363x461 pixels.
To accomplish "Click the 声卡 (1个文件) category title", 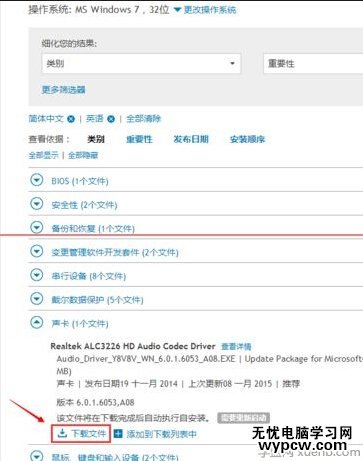I will click(x=80, y=323).
